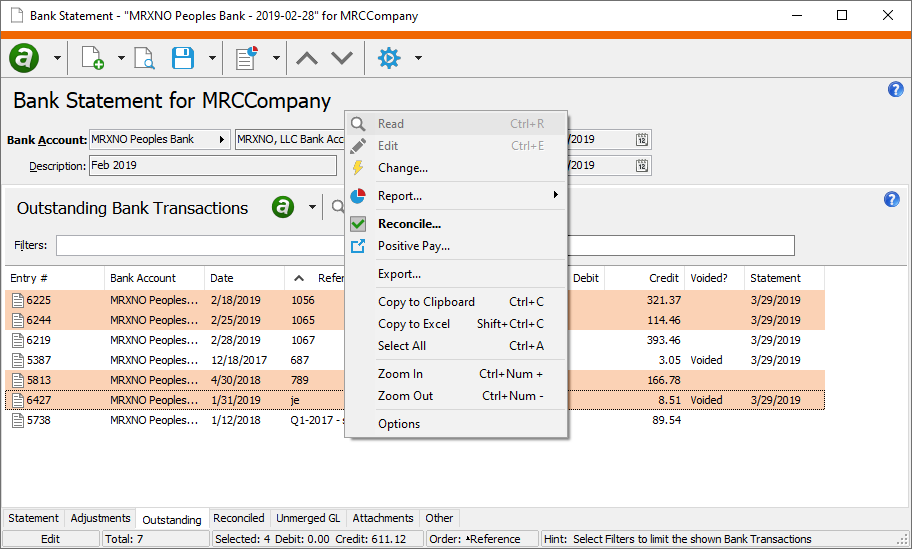This screenshot has width=912, height=549.
Task: Open the calendar picker on the date field
Action: [642, 140]
